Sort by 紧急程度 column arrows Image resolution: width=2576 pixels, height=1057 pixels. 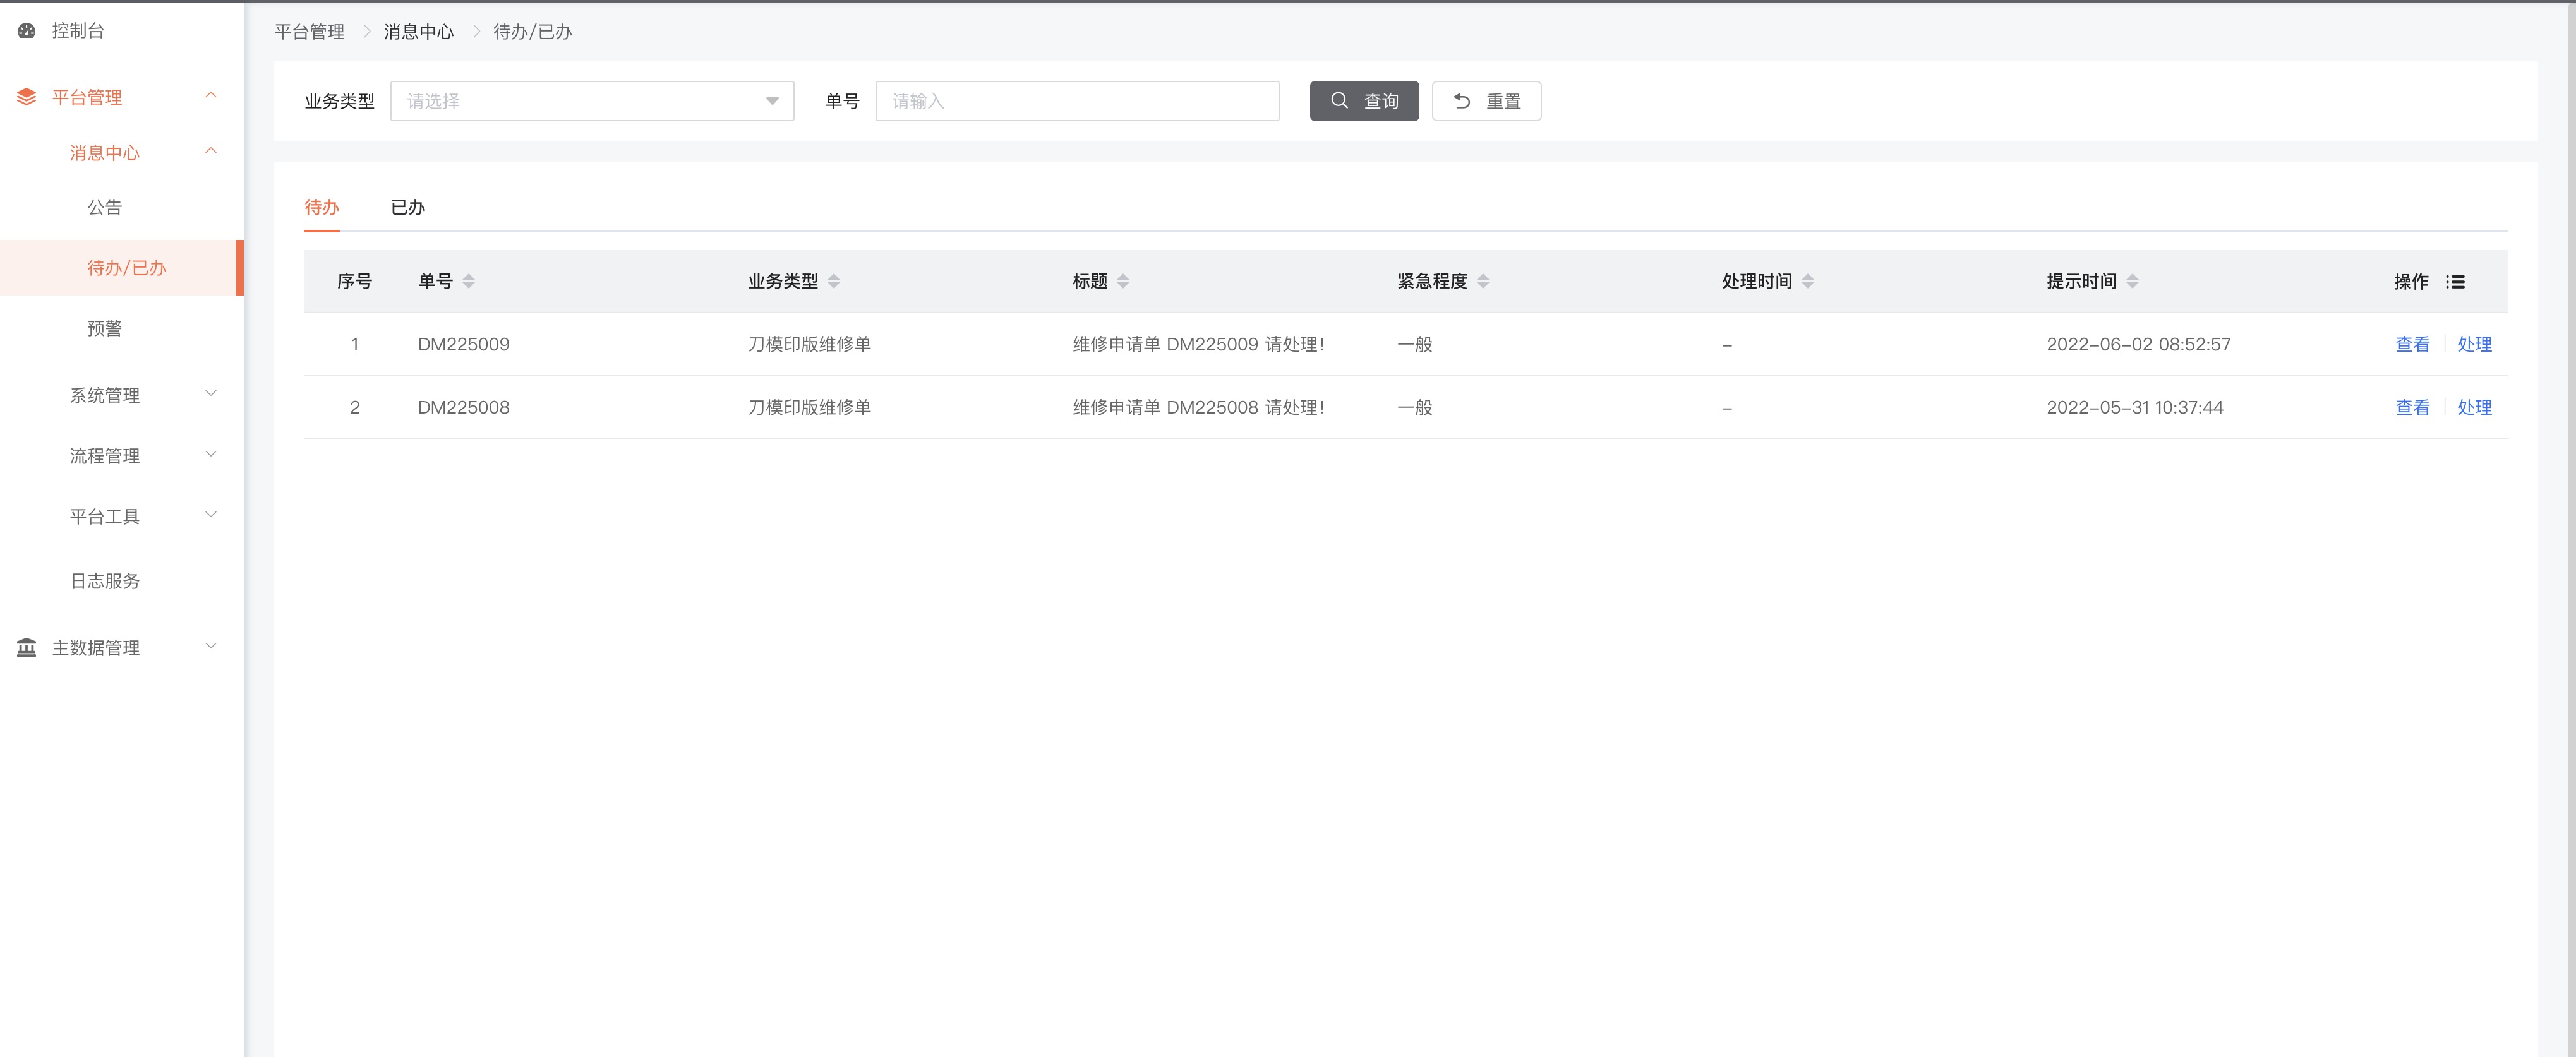pyautogui.click(x=1483, y=282)
